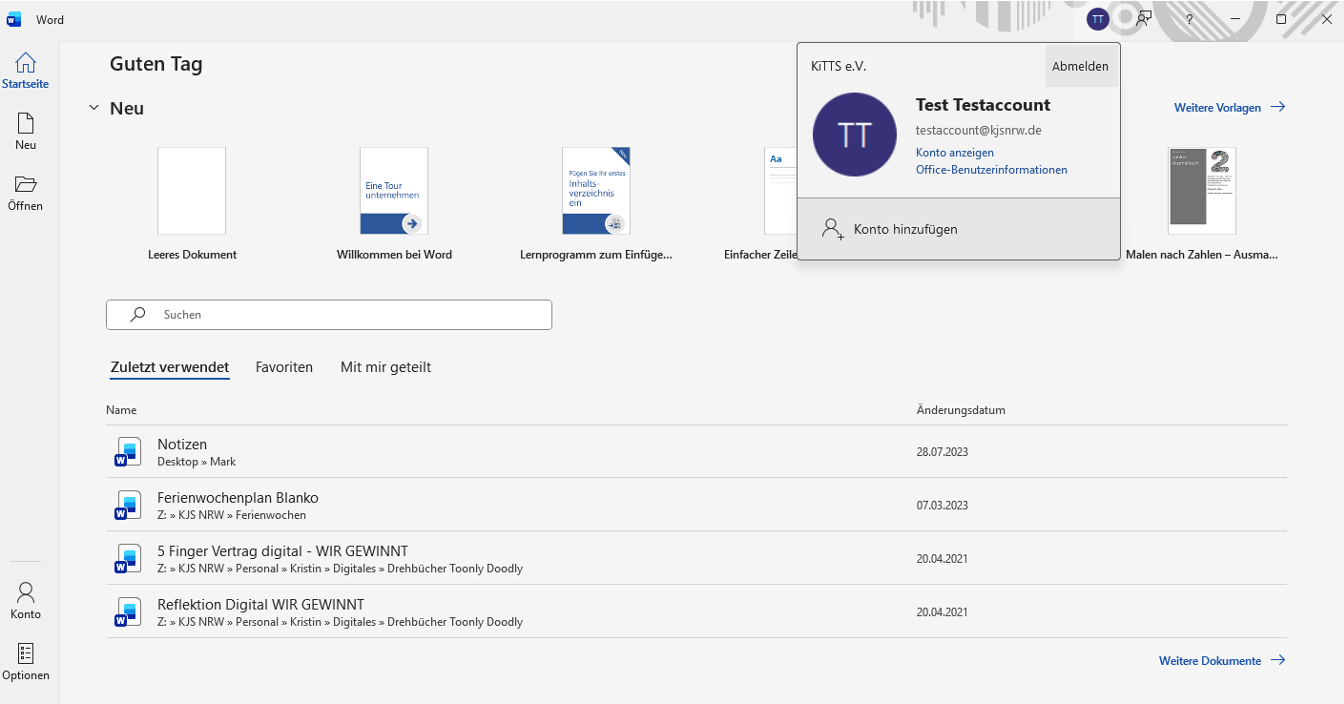
Task: Switch to the Mit mir geteilt tab
Action: tap(385, 367)
